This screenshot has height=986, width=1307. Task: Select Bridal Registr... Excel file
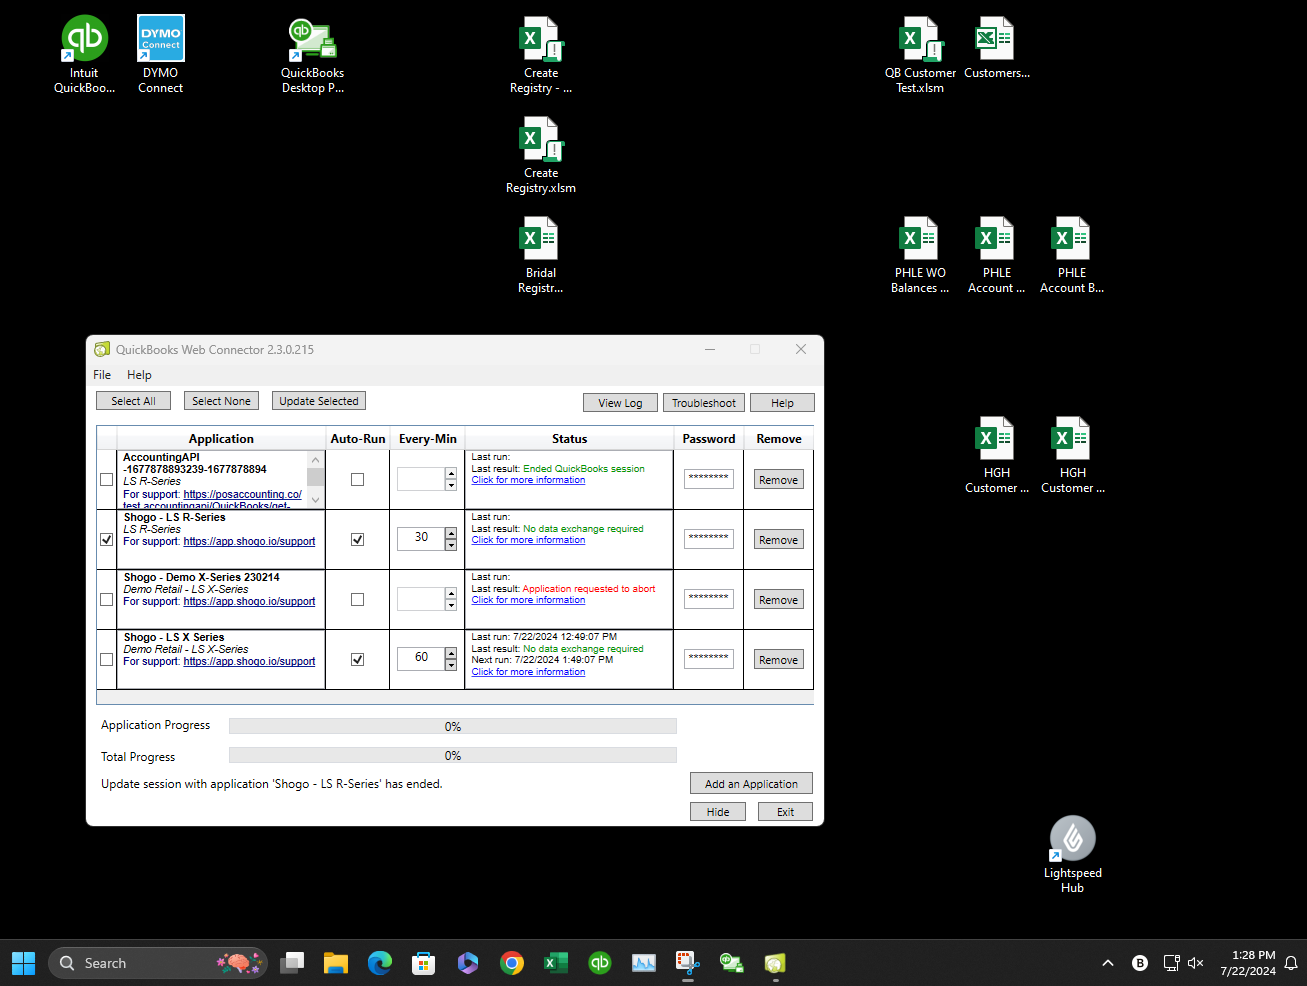point(541,255)
